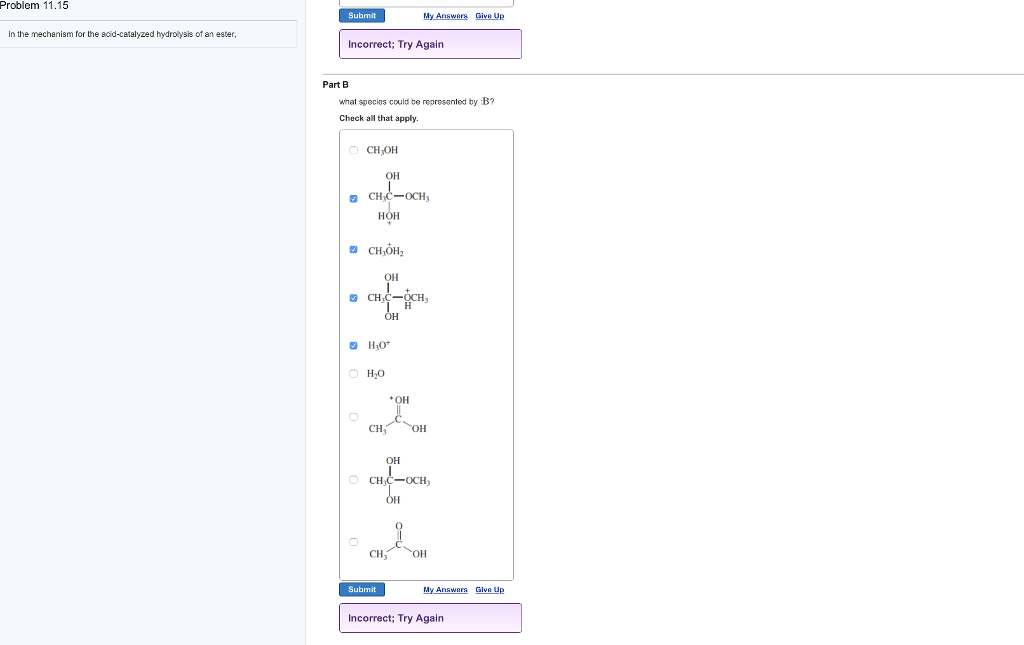This screenshot has height=645, width=1024.
Task: Click the Problem 11.15 title
Action: pos(34,6)
